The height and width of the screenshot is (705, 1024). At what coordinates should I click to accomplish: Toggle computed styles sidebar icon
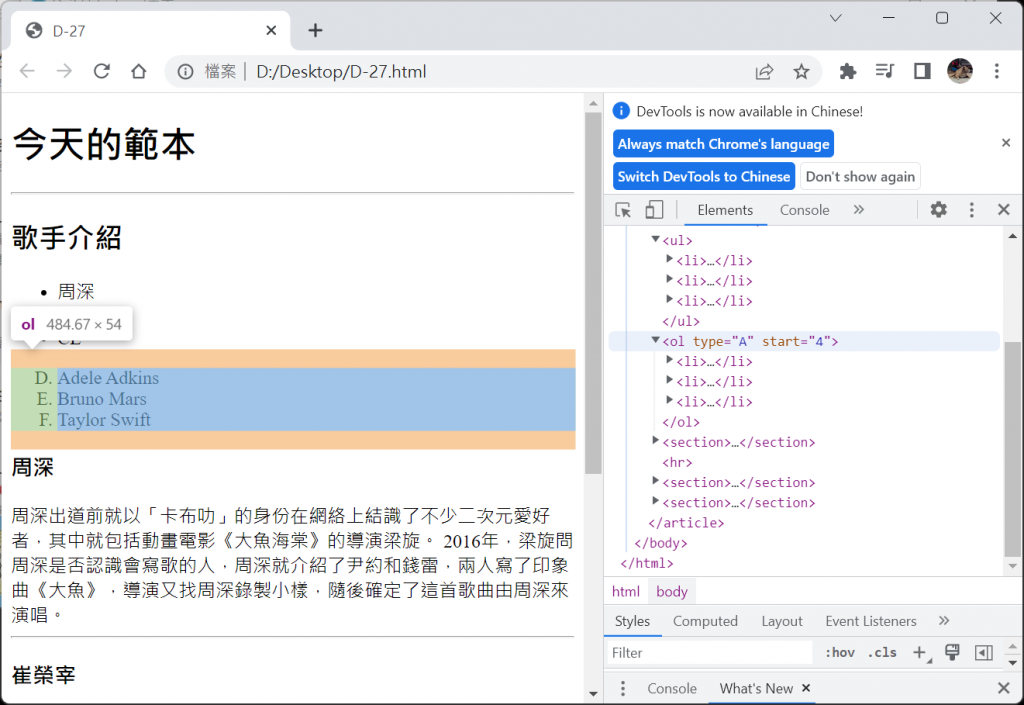pos(984,652)
